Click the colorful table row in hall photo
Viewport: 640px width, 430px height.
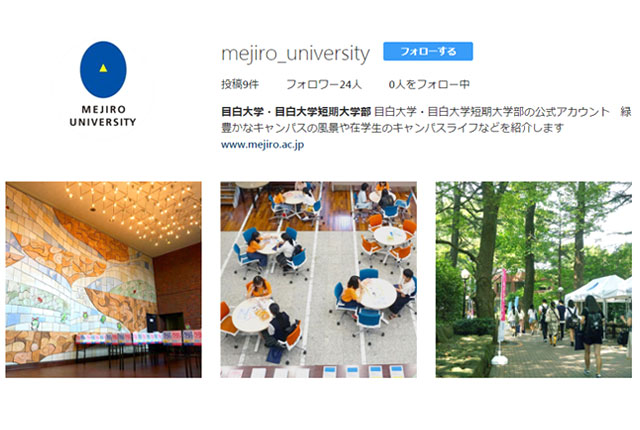pyautogui.click(x=138, y=338)
